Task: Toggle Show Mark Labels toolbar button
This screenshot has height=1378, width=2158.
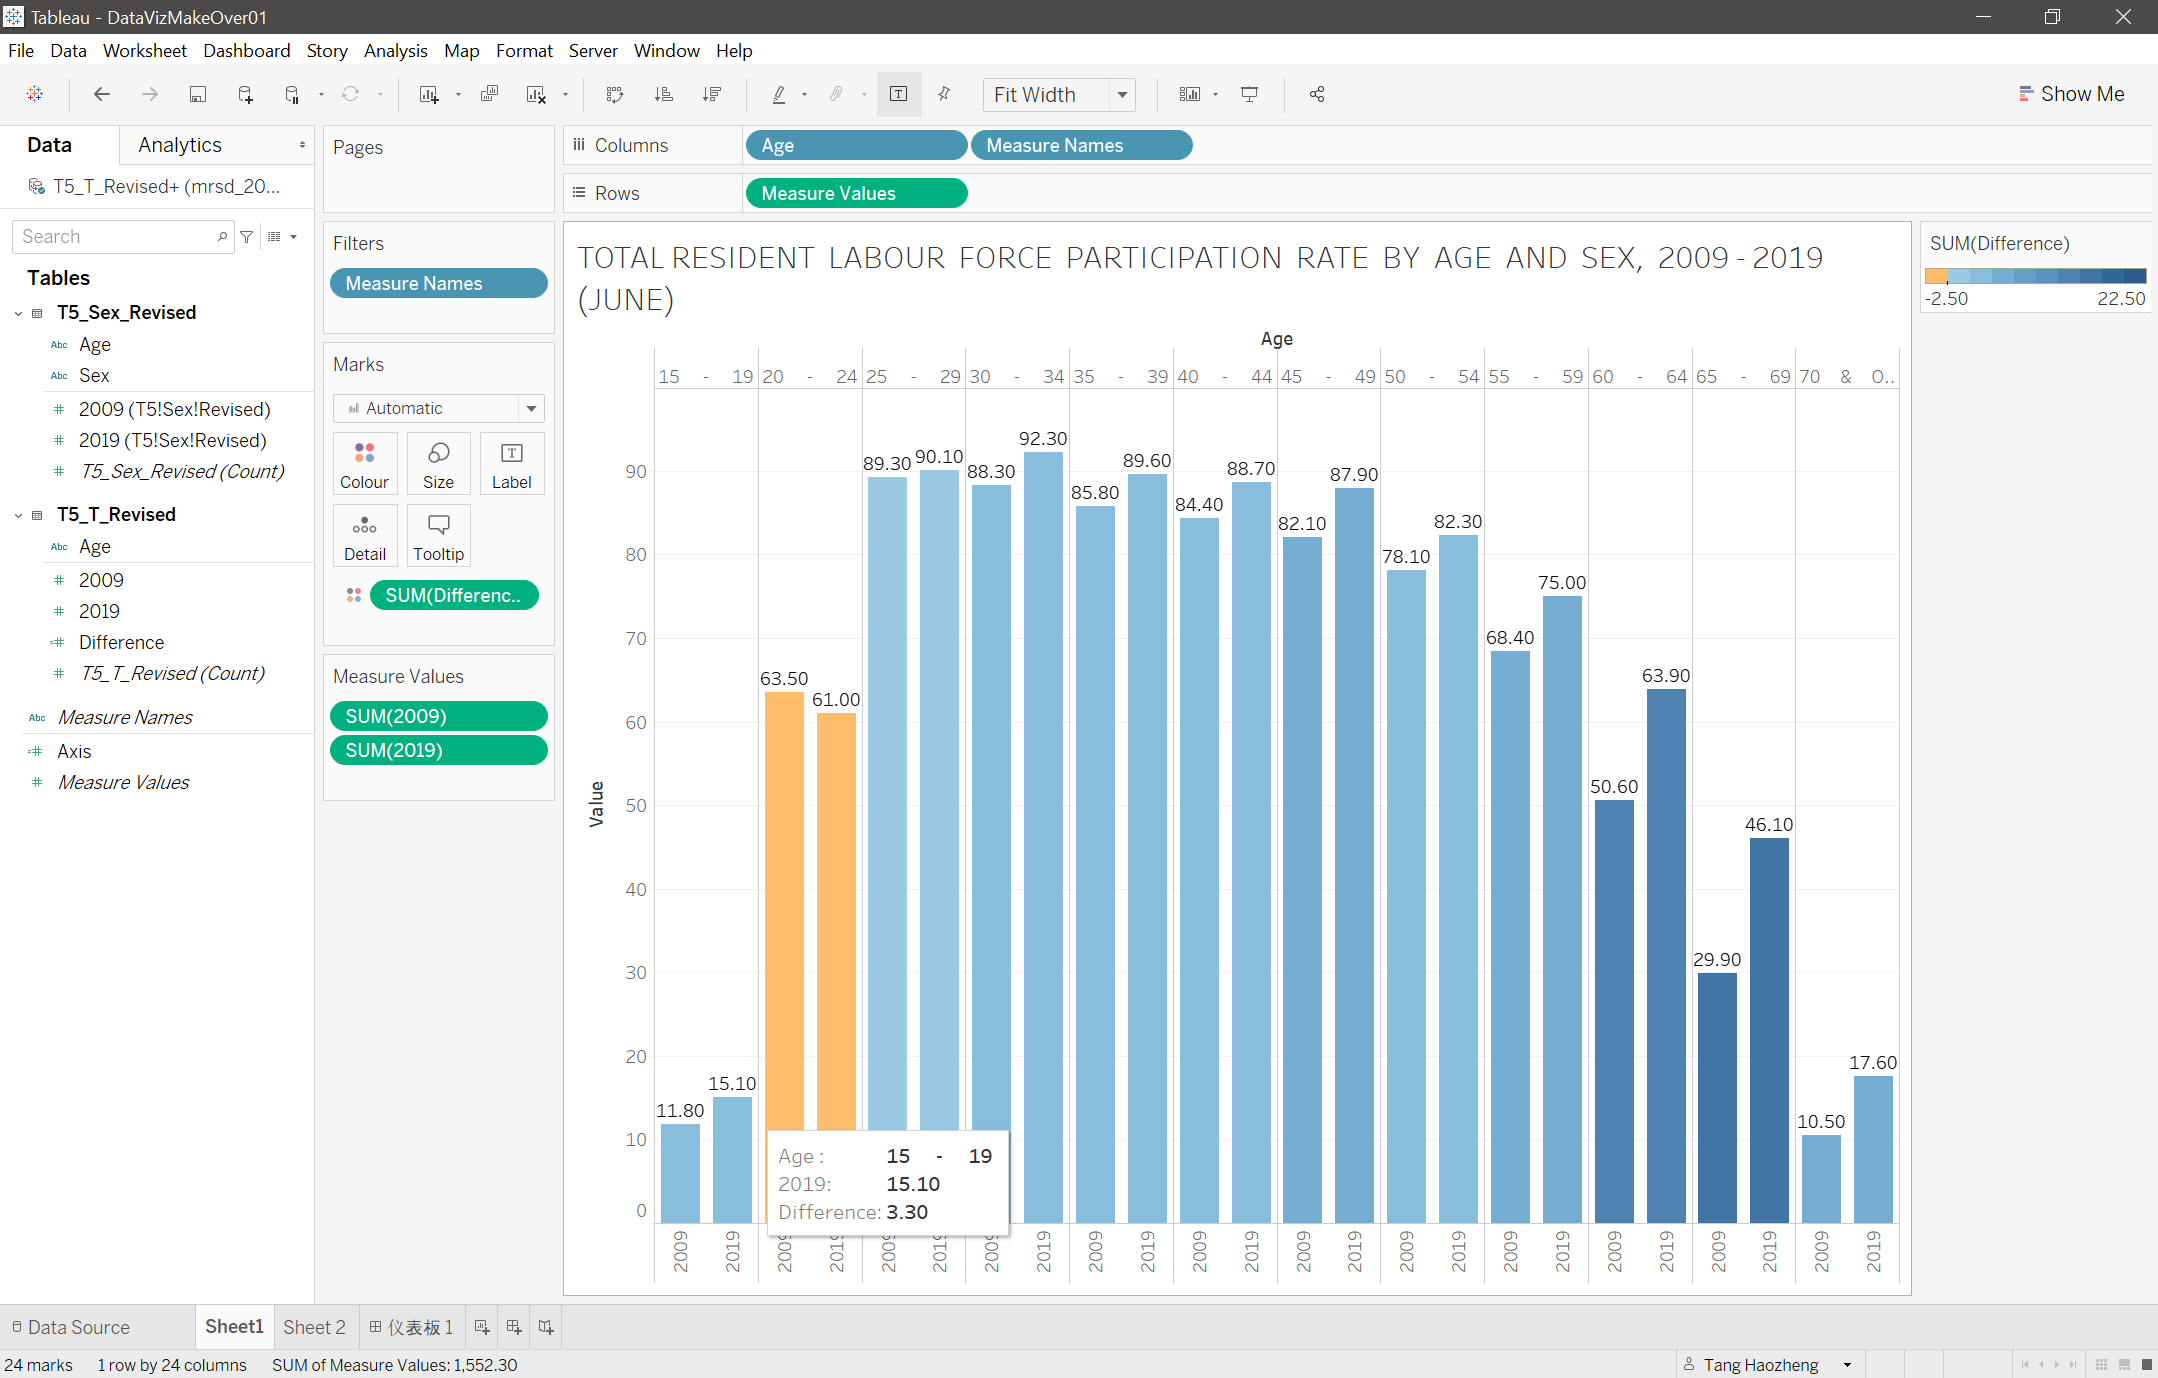Action: coord(898,94)
